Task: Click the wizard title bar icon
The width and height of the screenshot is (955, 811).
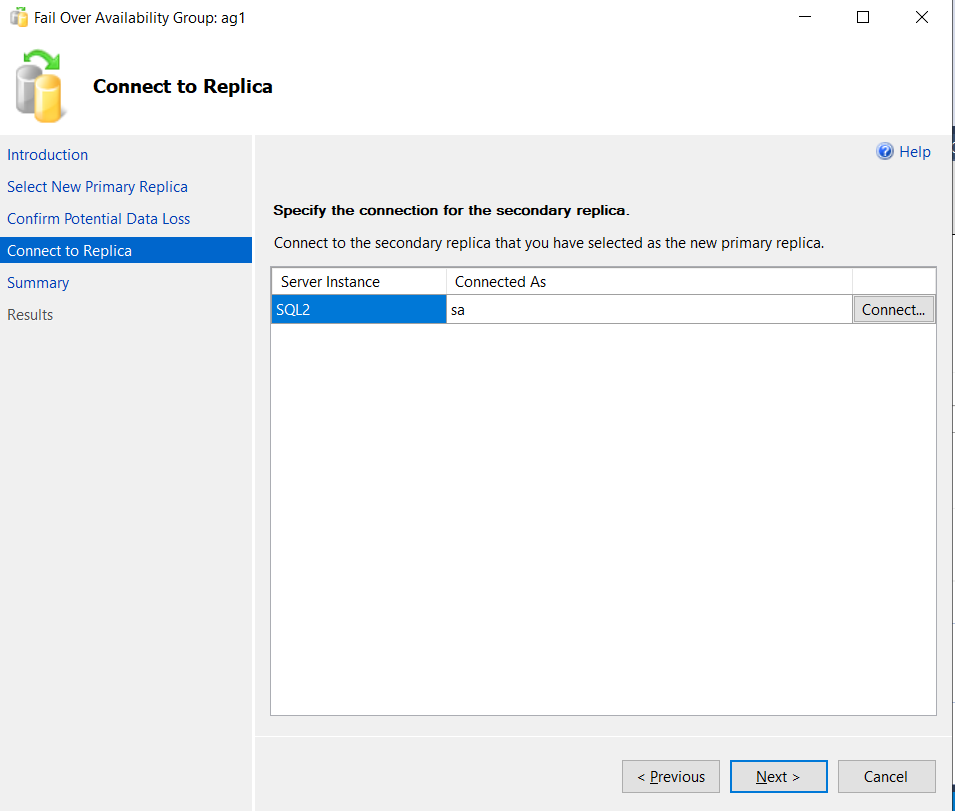Action: coord(19,17)
